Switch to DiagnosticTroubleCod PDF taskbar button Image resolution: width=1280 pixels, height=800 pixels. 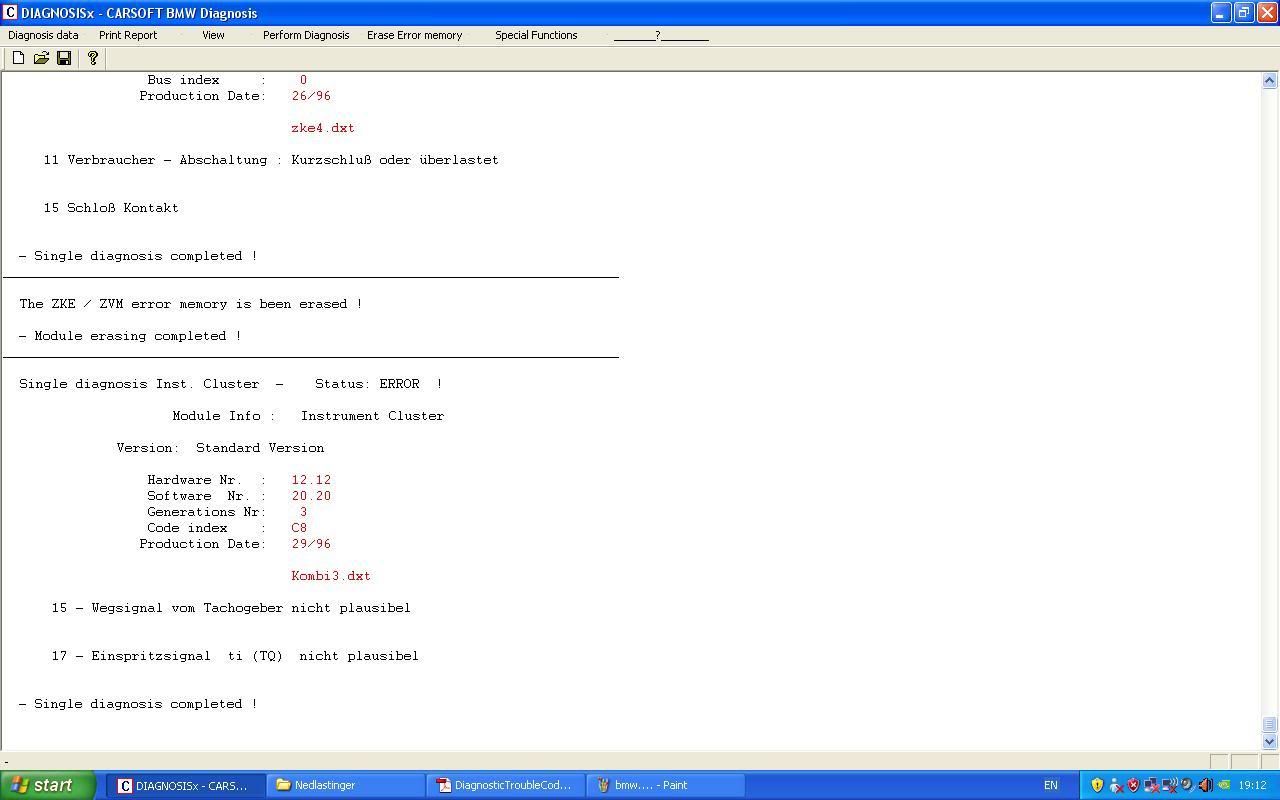pyautogui.click(x=506, y=785)
